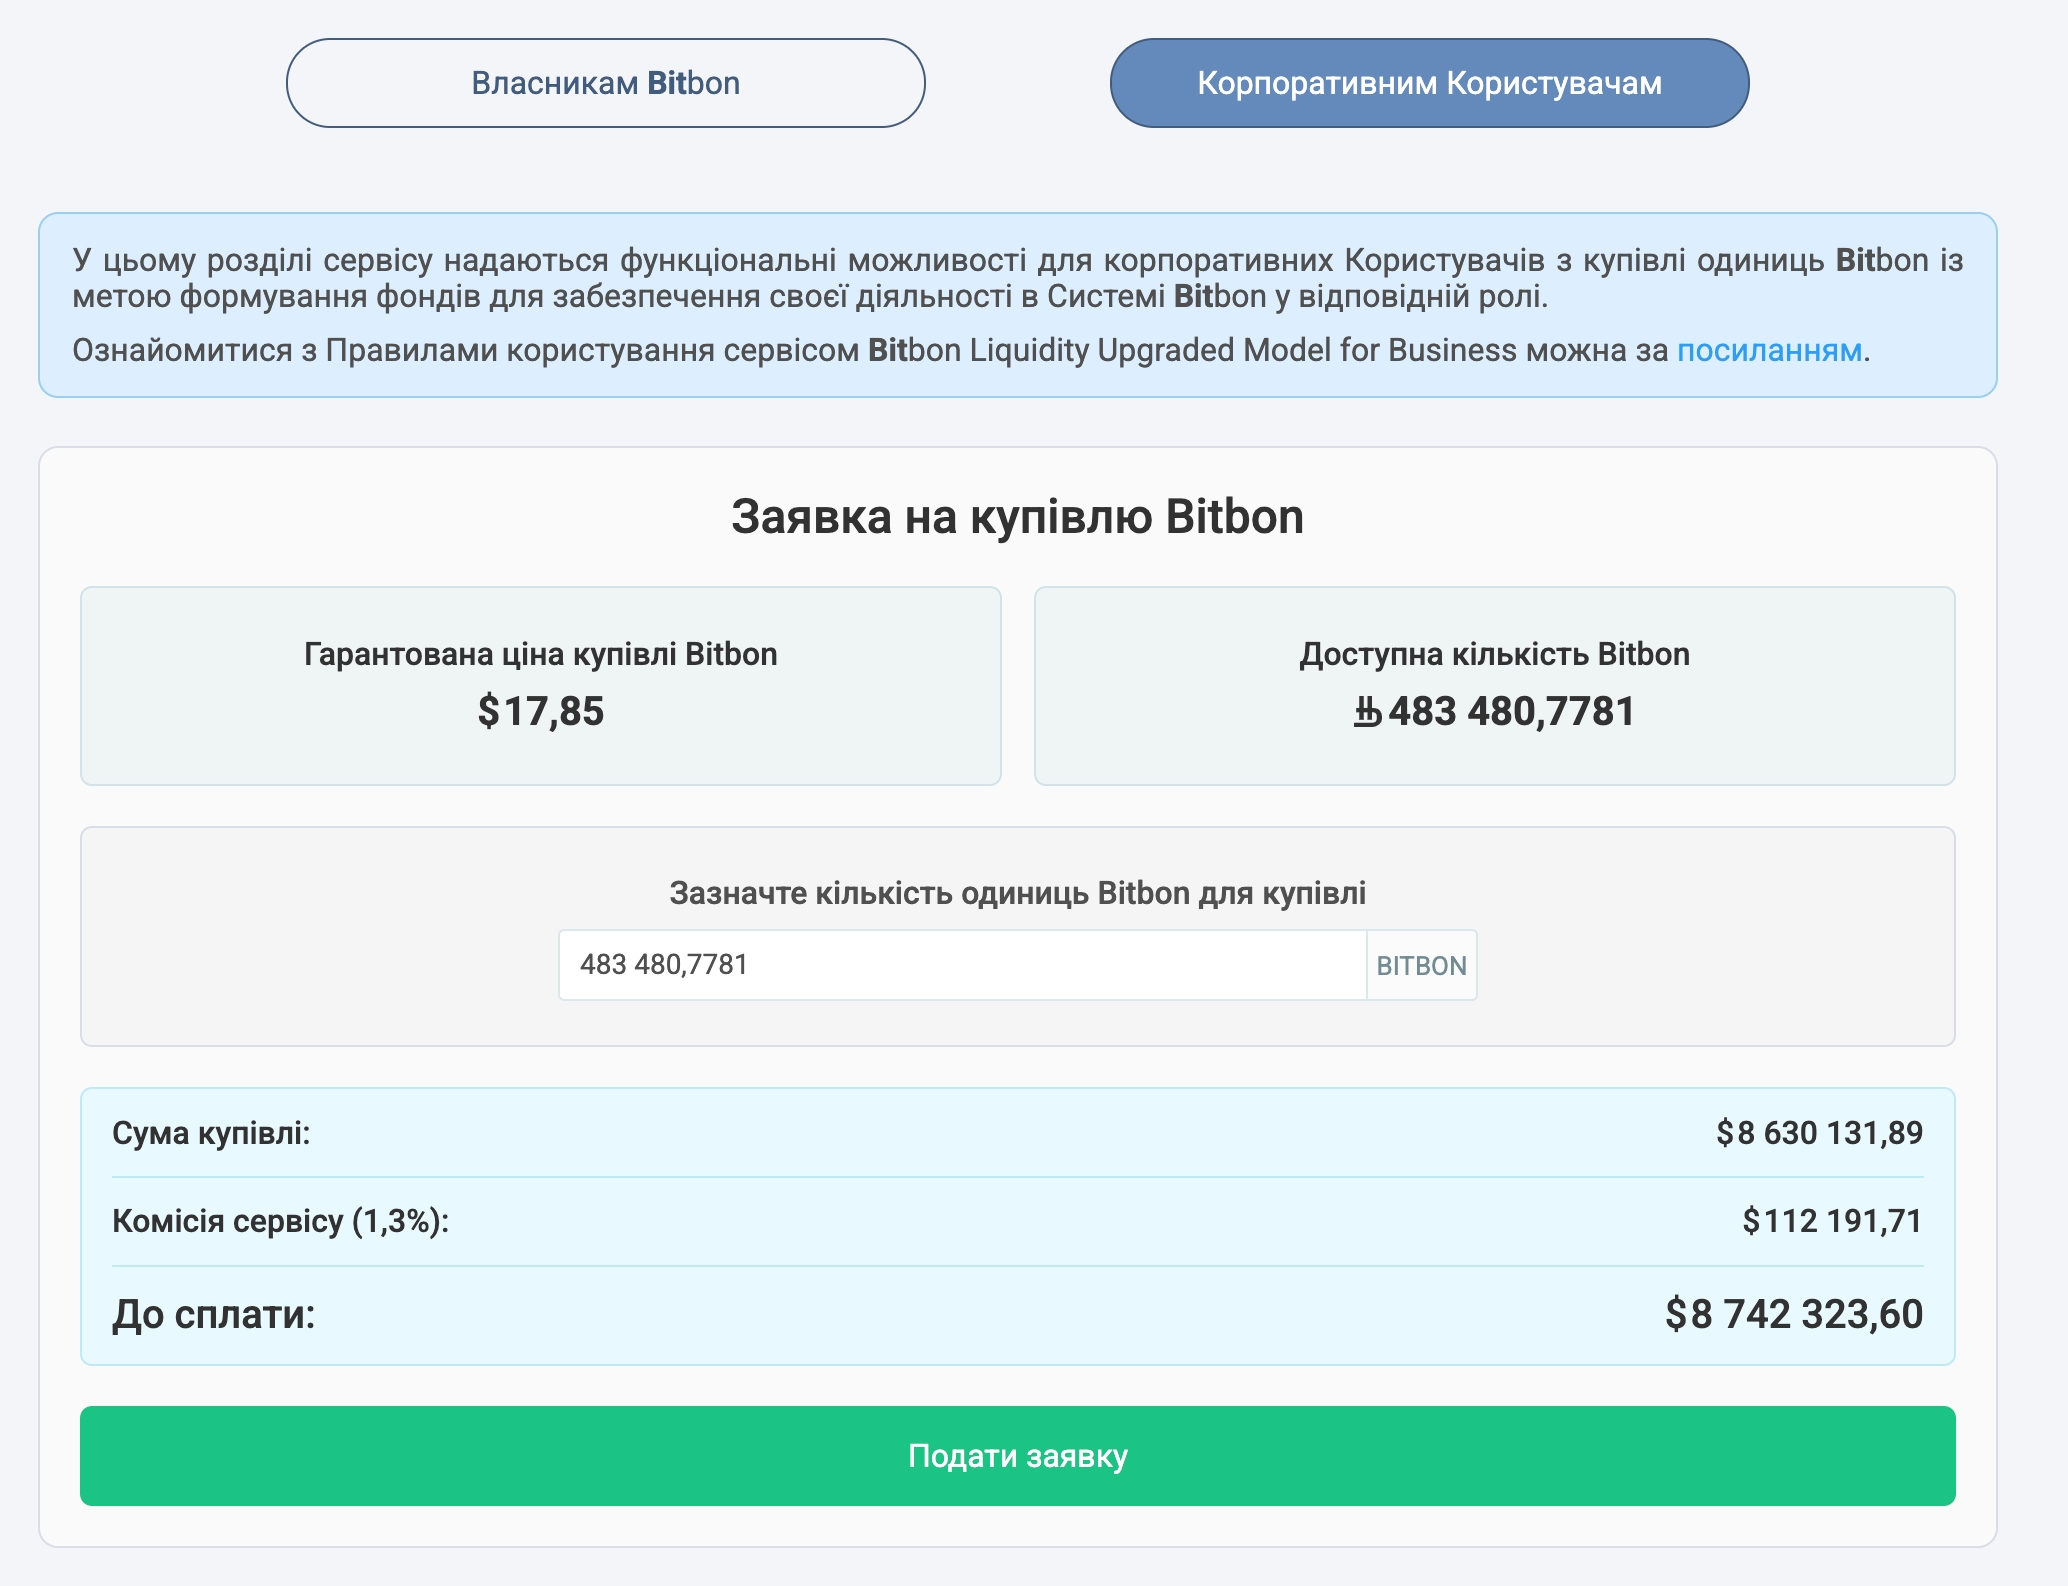The image size is (2068, 1586).
Task: Click the Заявка на купівлю Bitbon heading
Action: pyautogui.click(x=1017, y=517)
